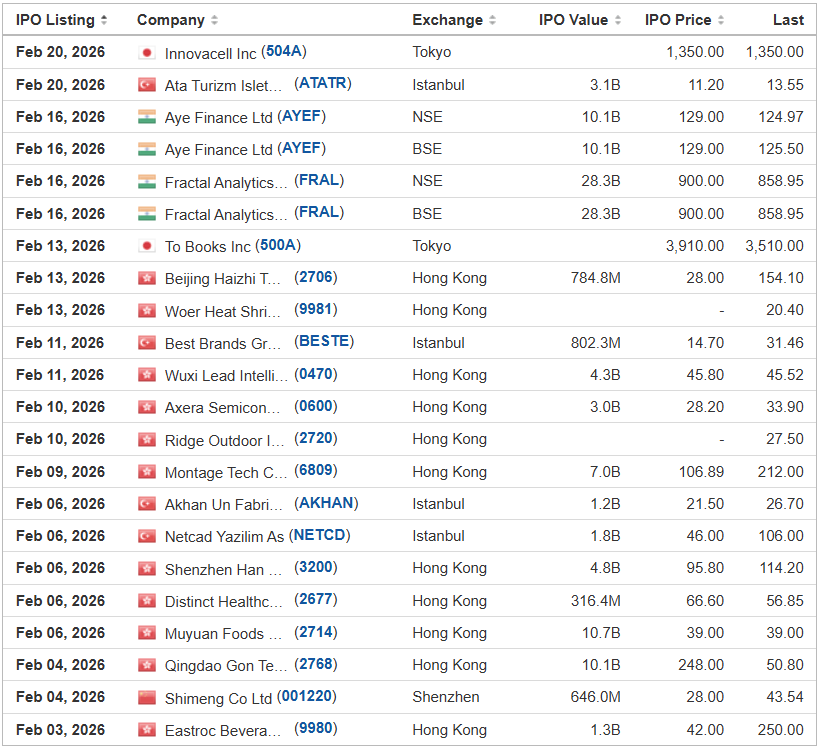Screen dimensions: 822x751
Task: Open AYEF ticker link in BSE row
Action: coord(301,148)
